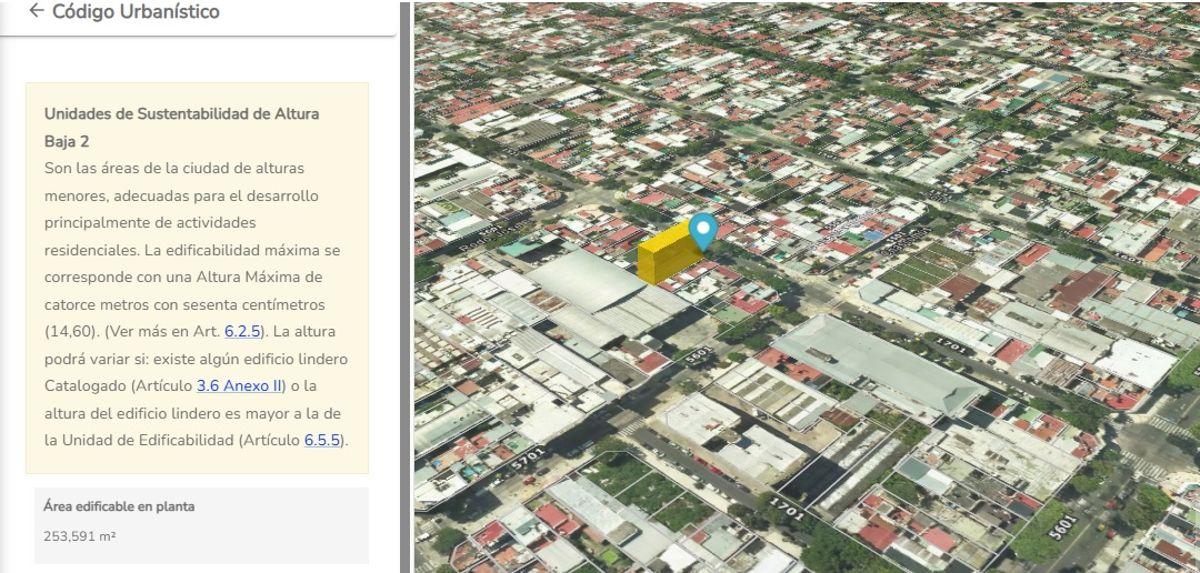
Task: Open the Art. 6.2.5 link
Action: point(240,330)
